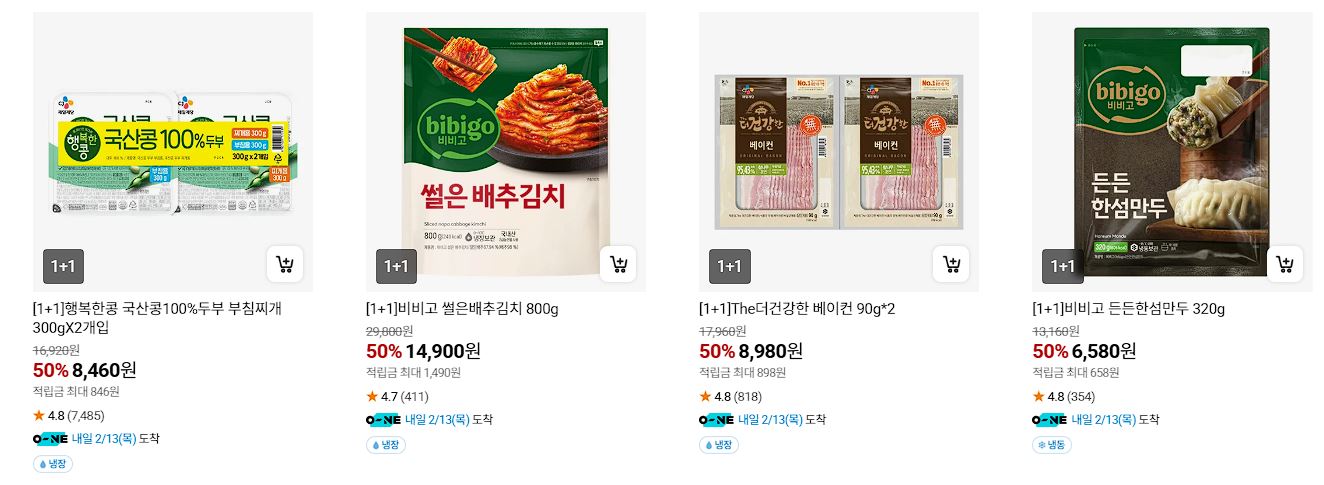Open the bibigo kimchi product image
Viewport: 1324px width, 485px height.
pyautogui.click(x=506, y=152)
